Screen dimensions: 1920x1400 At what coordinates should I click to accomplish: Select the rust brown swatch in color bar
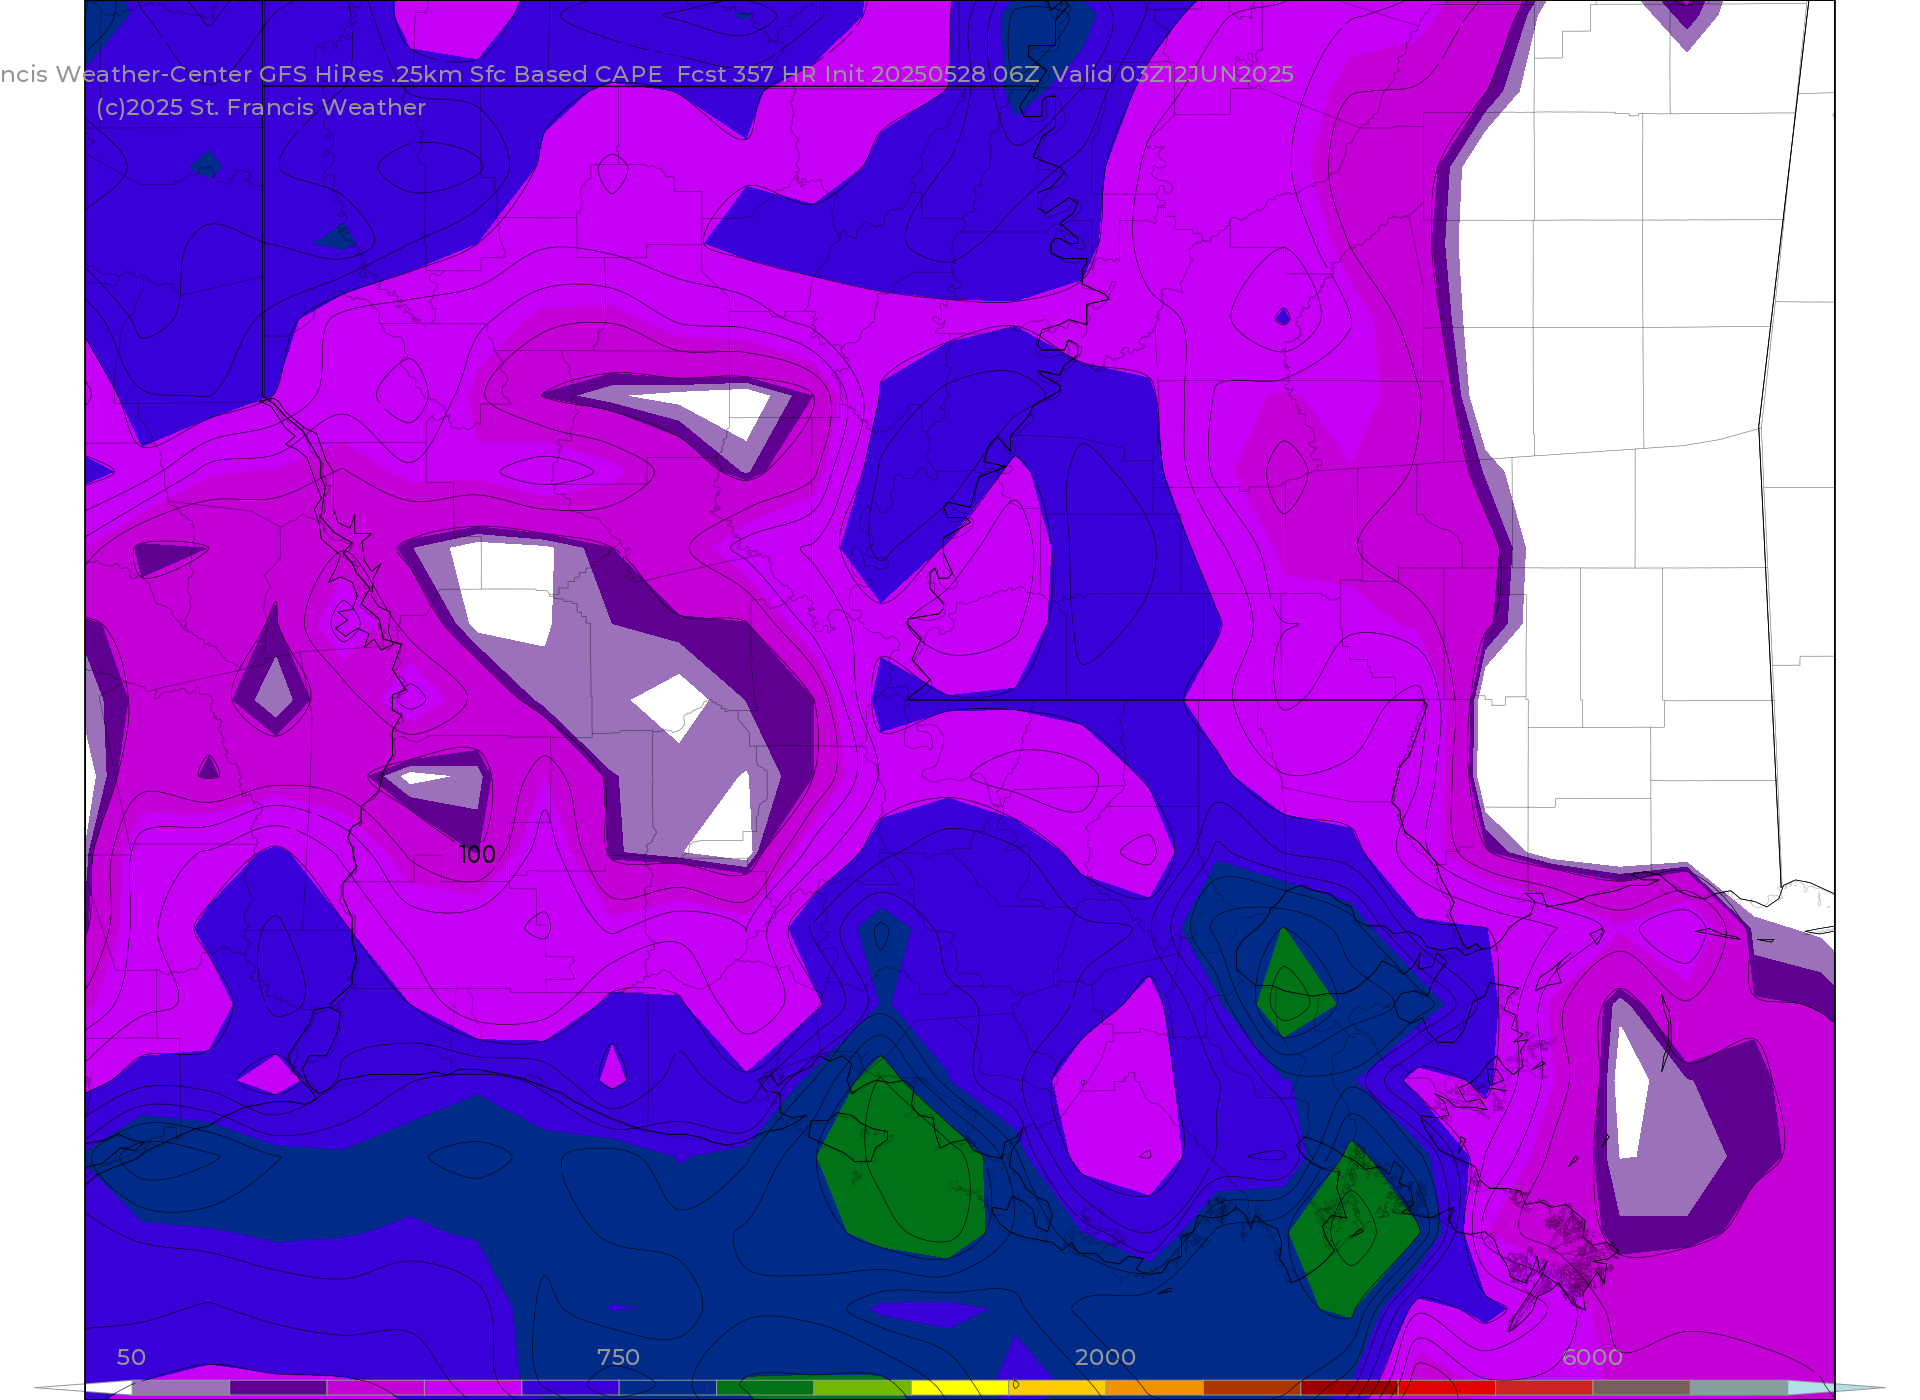[1252, 1388]
